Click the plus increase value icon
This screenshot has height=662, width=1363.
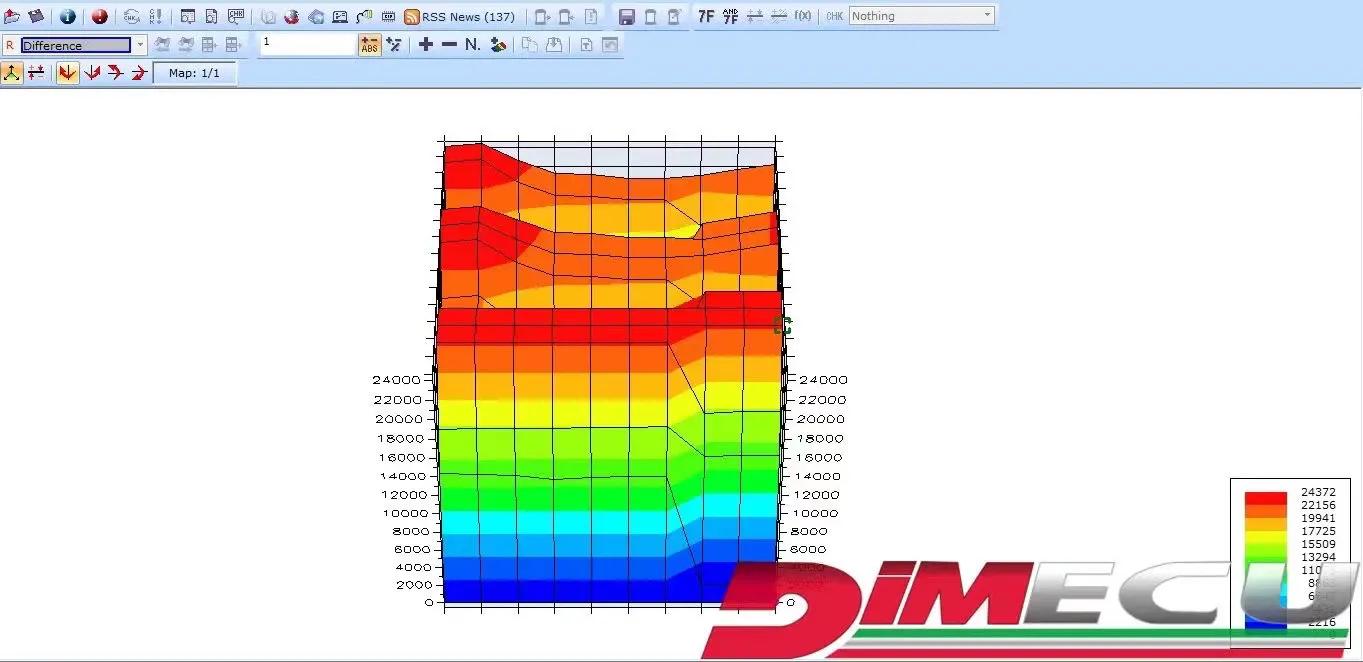point(425,45)
